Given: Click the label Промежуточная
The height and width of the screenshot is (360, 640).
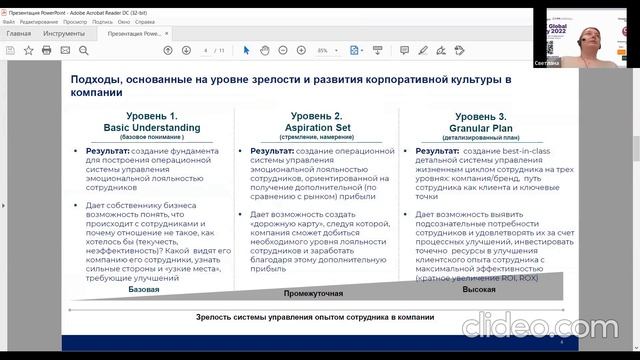Looking at the screenshot, I should (x=313, y=293).
